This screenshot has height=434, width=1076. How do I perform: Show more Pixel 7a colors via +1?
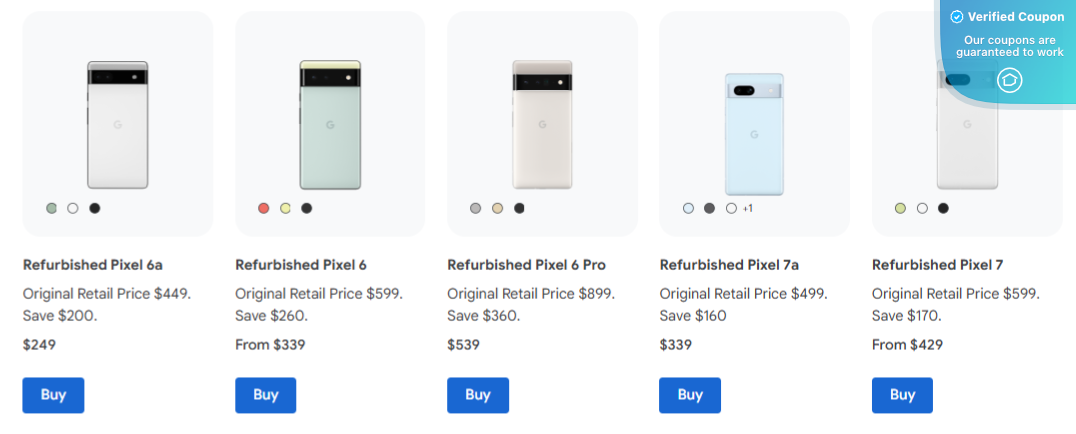[x=747, y=208]
